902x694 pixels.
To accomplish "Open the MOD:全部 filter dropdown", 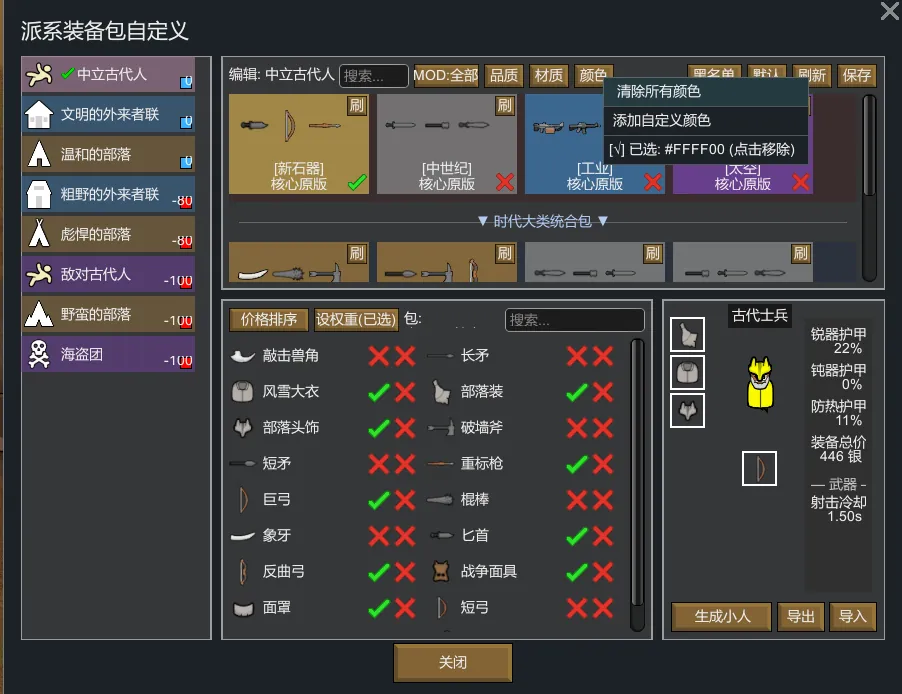I will (x=446, y=76).
